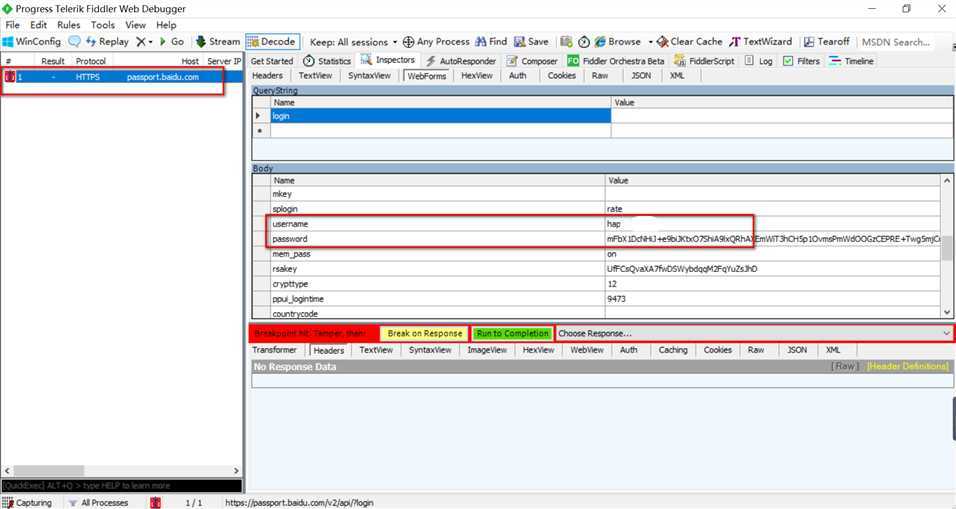Select the passport.baidu.com HTTPS session row

(112, 77)
